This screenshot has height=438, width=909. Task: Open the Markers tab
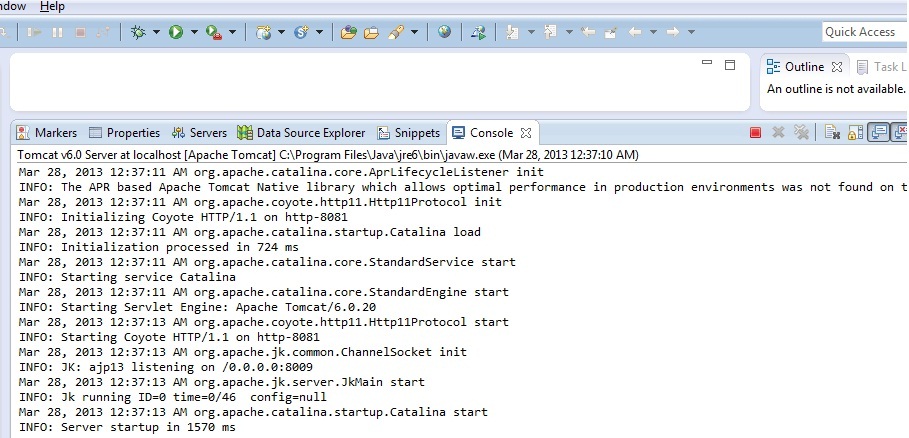[x=46, y=133]
